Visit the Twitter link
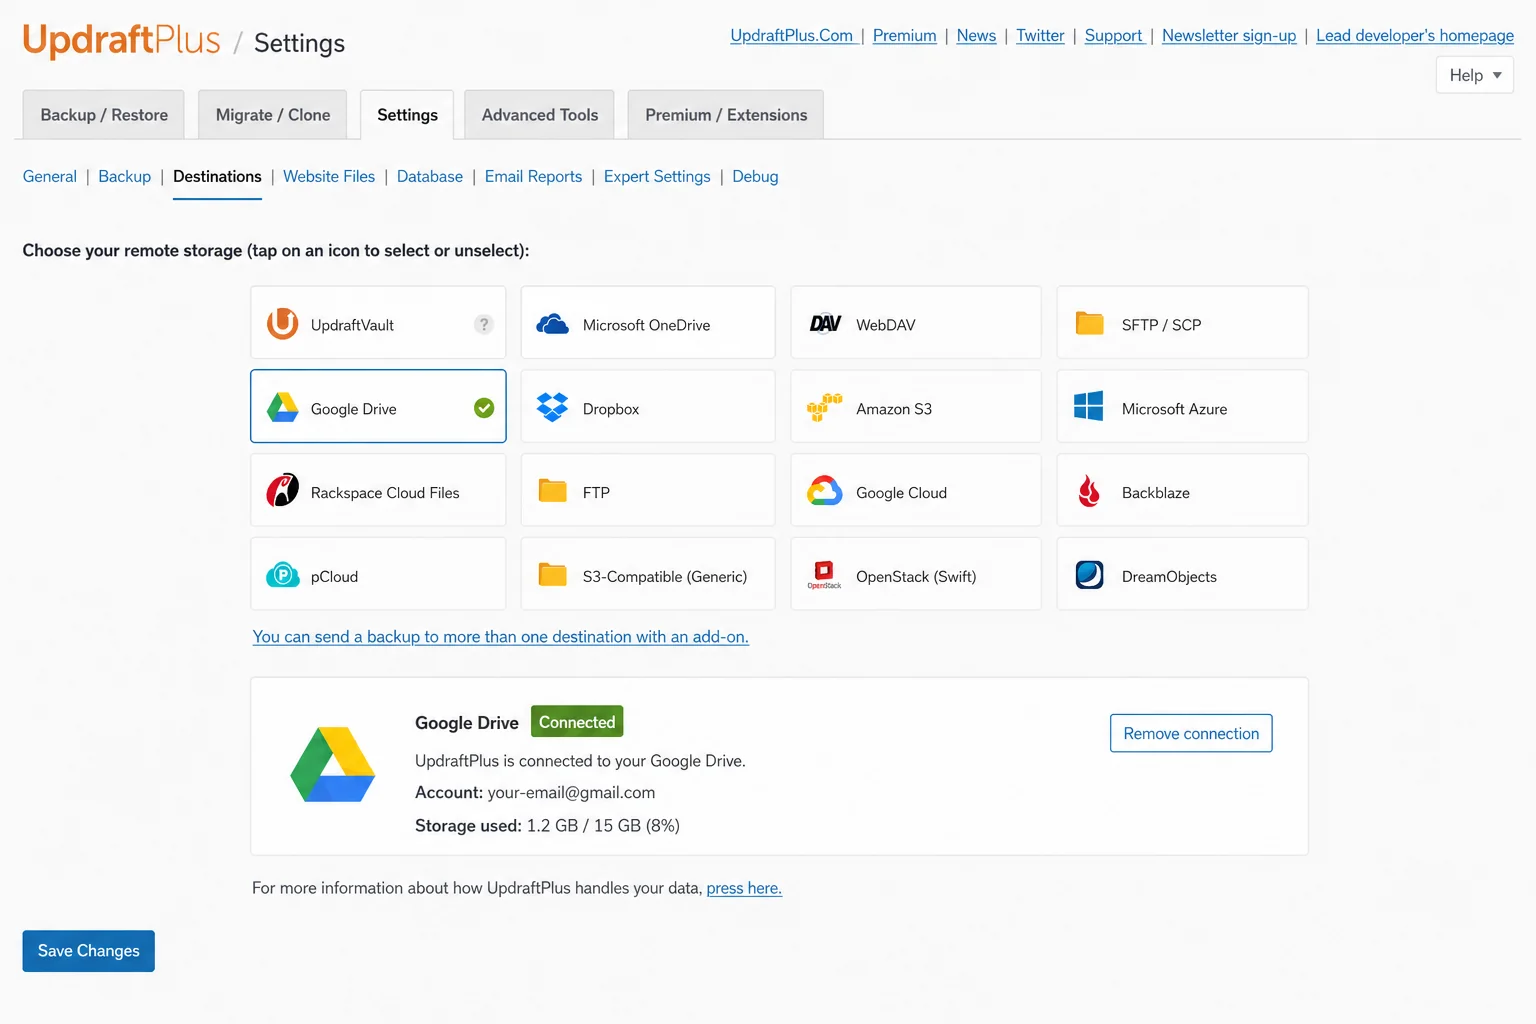 pos(1040,36)
